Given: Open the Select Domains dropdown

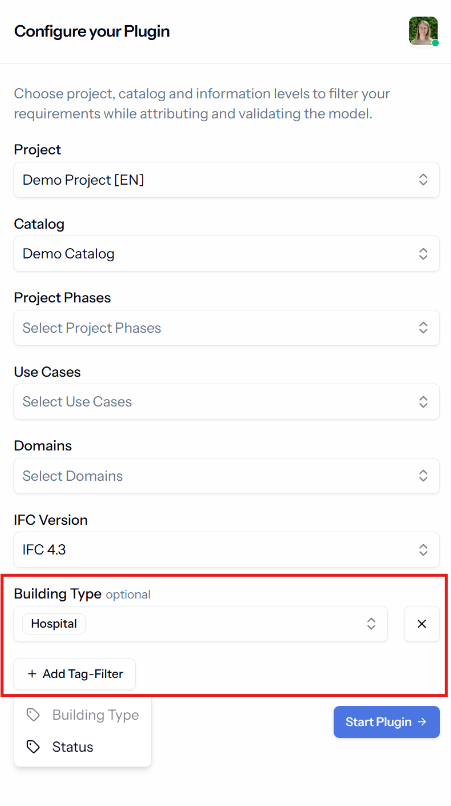Looking at the screenshot, I should [226, 475].
